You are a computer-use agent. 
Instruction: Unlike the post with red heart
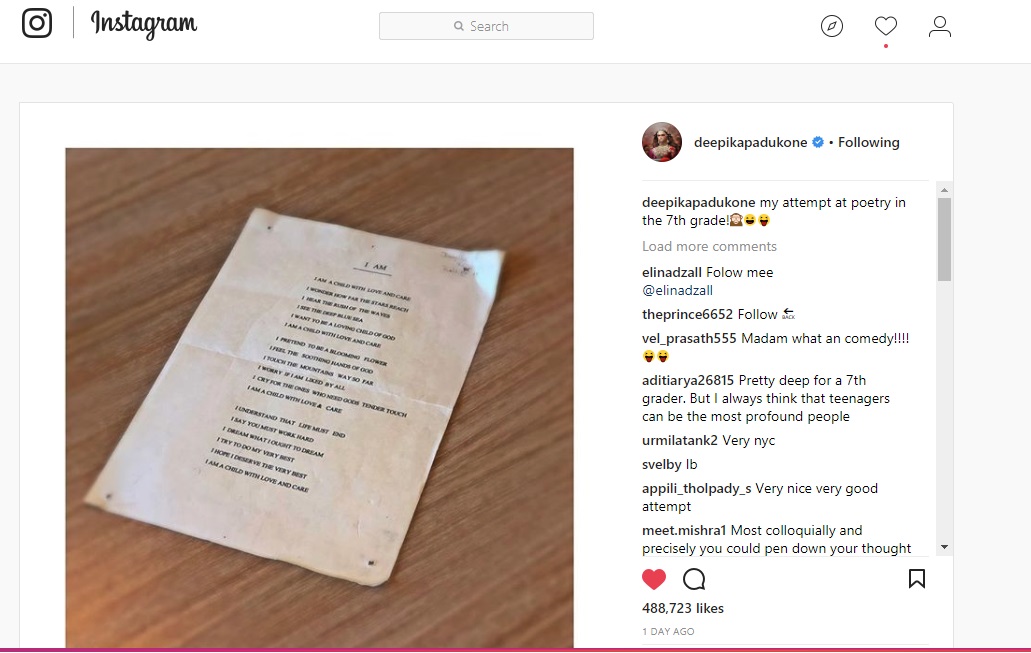click(x=654, y=579)
